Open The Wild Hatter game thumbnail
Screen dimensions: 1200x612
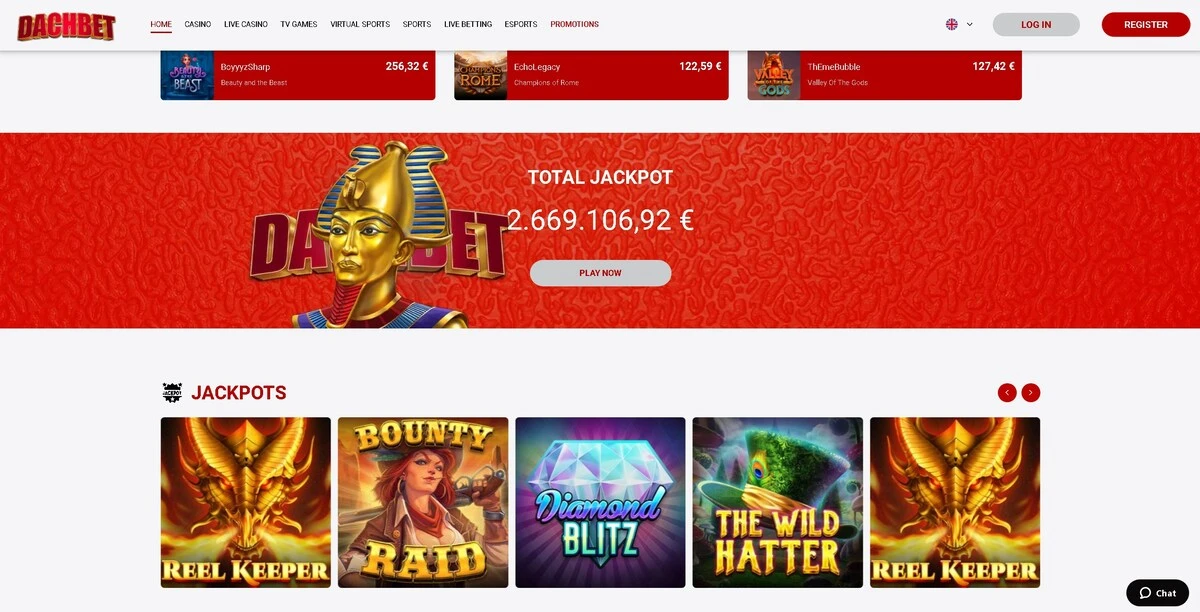[x=778, y=503]
